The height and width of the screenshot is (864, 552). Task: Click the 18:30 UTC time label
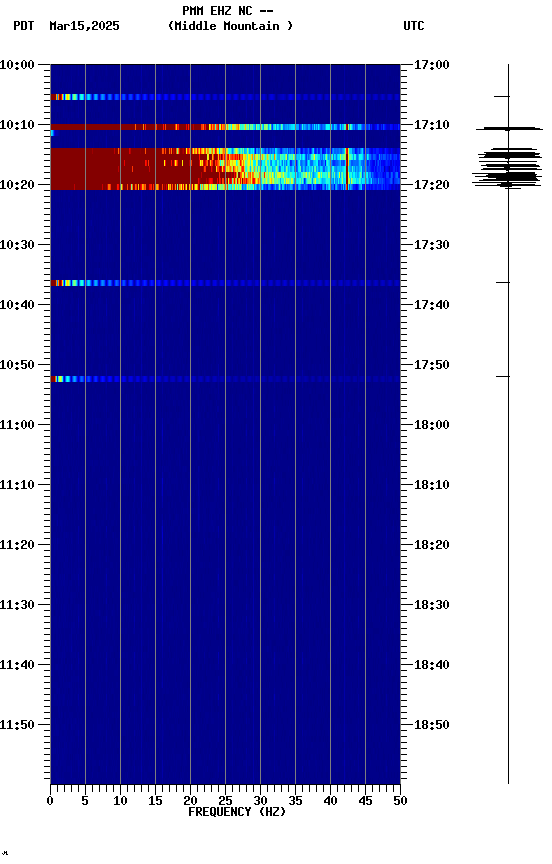click(x=432, y=605)
